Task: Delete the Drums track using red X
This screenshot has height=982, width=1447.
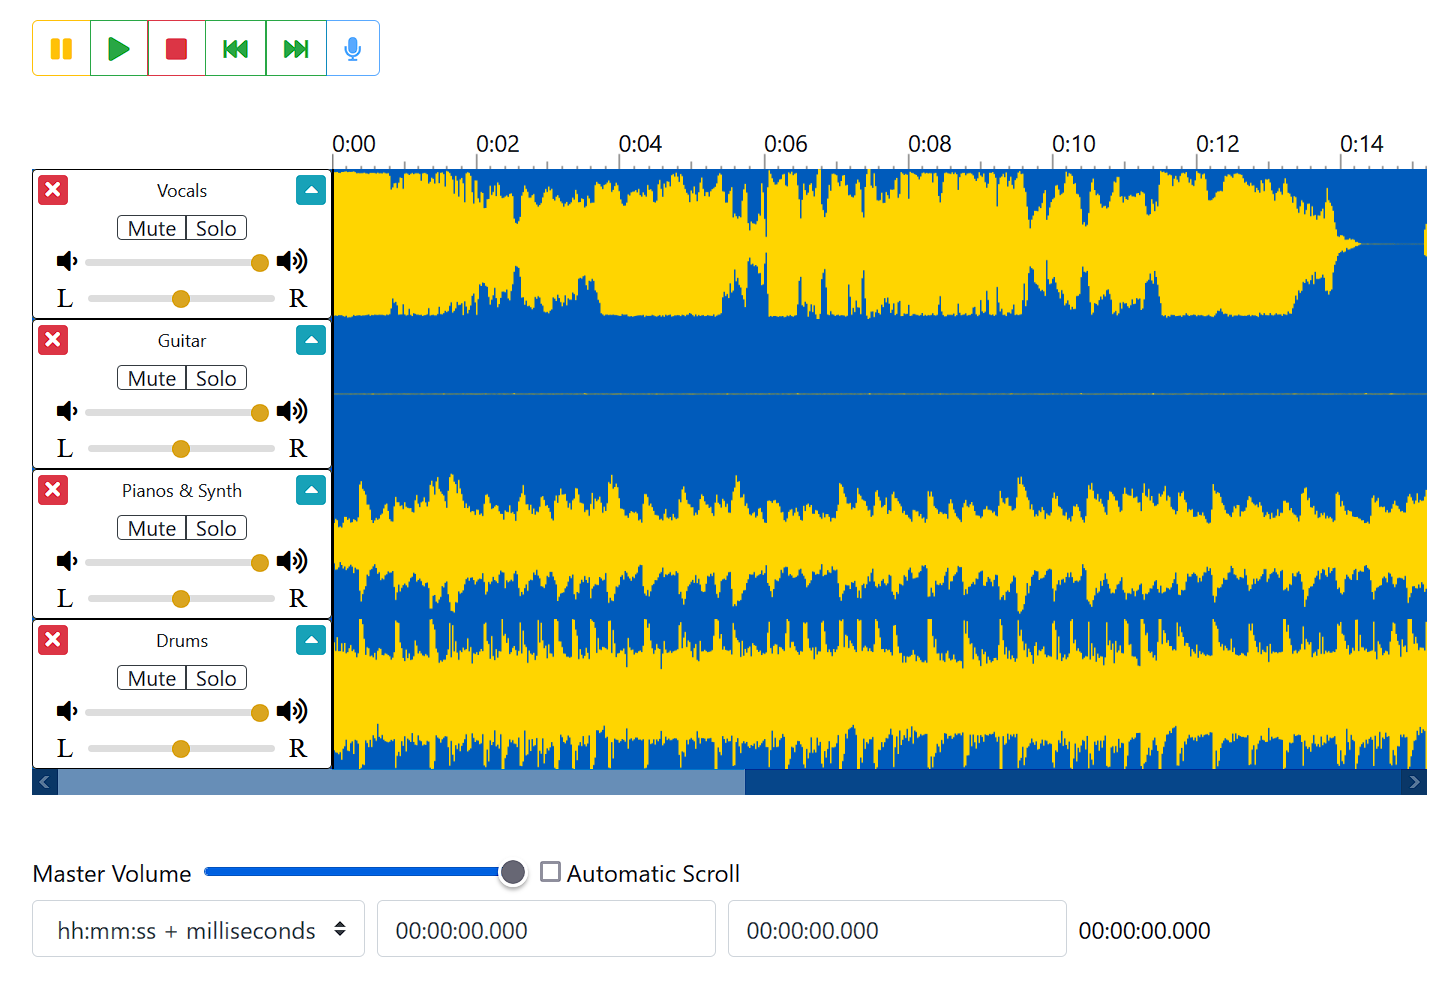Action: (53, 640)
